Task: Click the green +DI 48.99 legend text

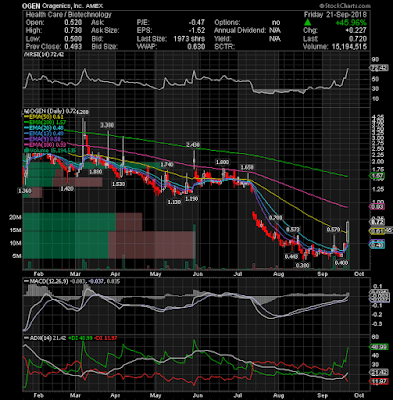Action: pyautogui.click(x=80, y=338)
